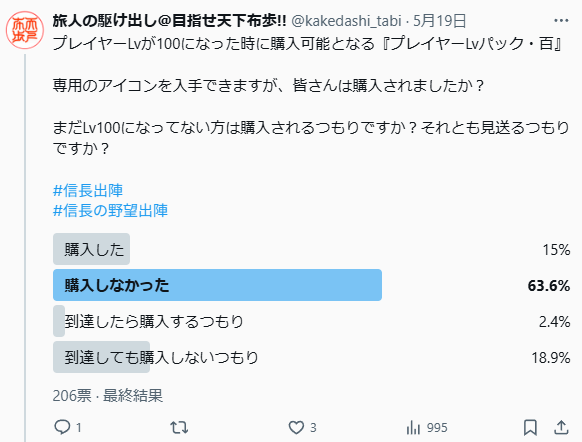Bookmark this post
The image size is (582, 442).
pos(530,428)
